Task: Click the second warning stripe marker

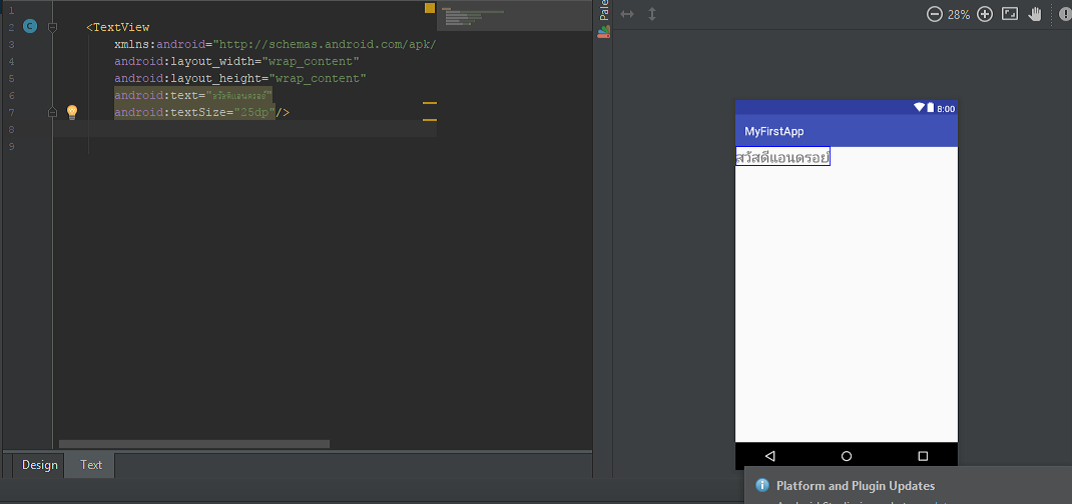Action: pos(429,120)
